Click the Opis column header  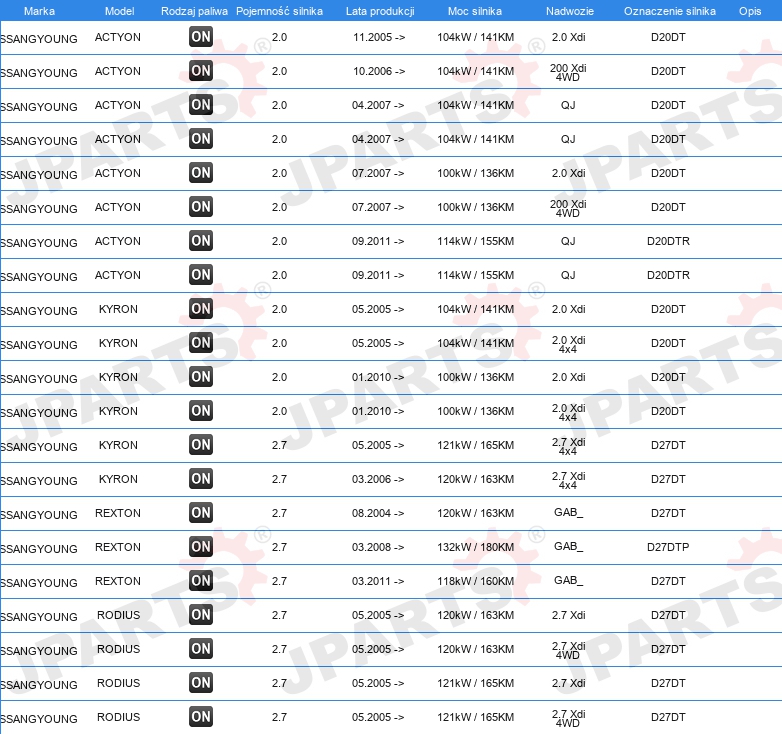750,11
